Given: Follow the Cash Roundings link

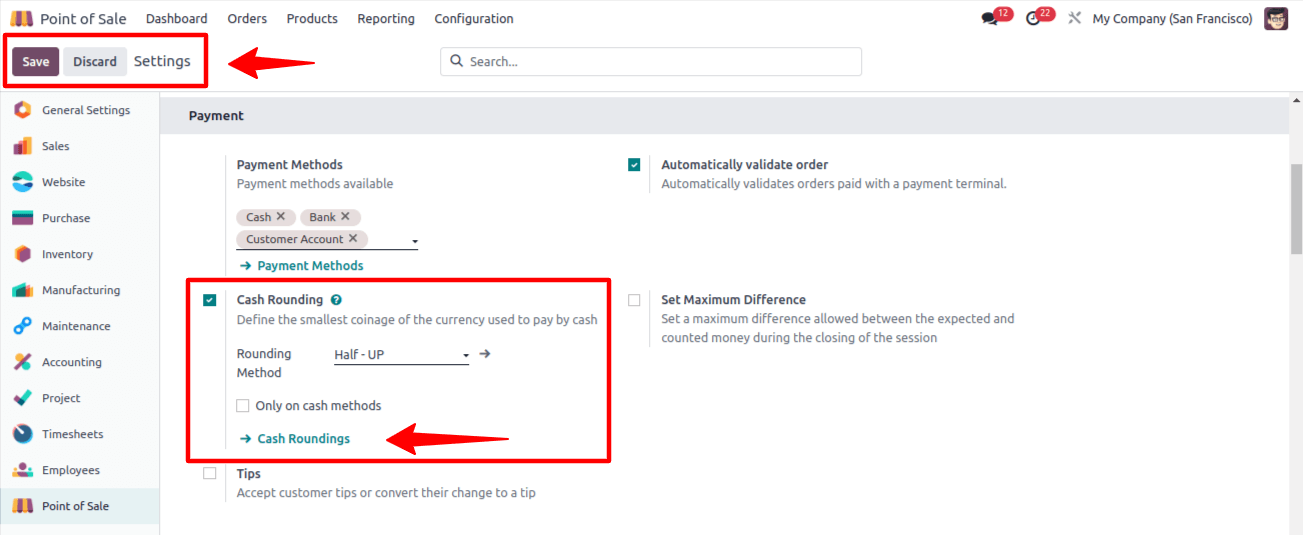Looking at the screenshot, I should coord(295,439).
